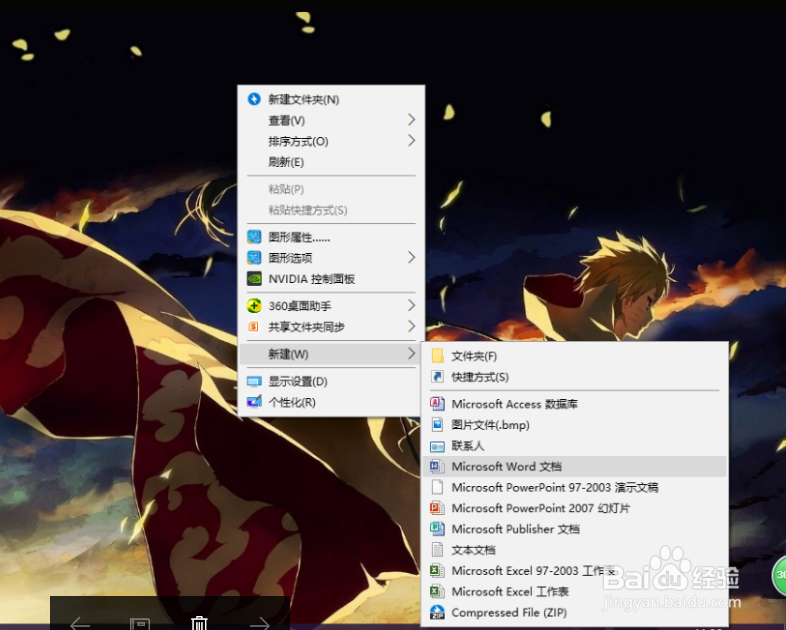Click the right arrow in bottom bar
This screenshot has width=786, height=630.
[x=259, y=624]
